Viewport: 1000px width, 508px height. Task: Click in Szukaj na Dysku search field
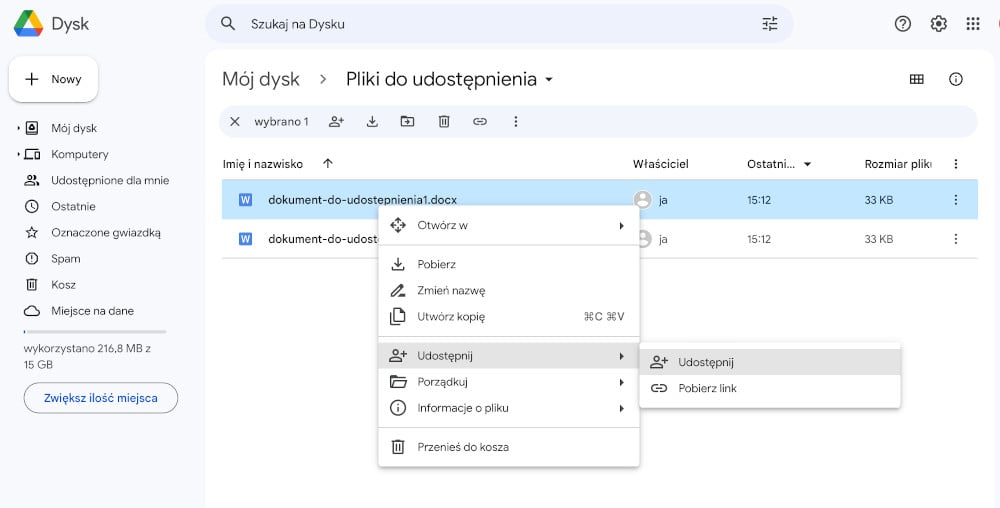coord(499,24)
